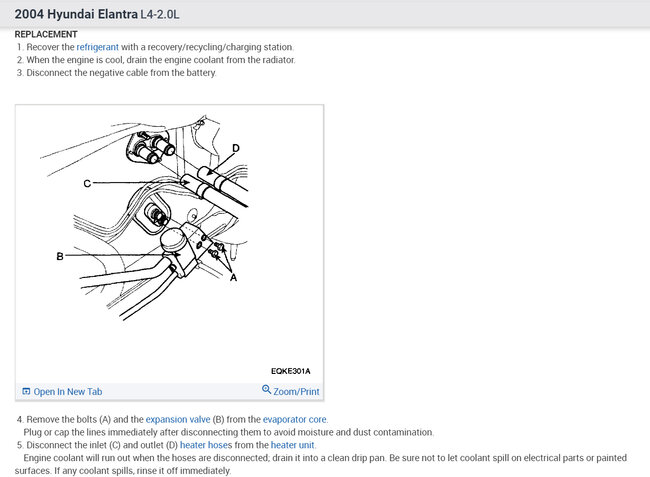650x477 pixels.
Task: Click the expansion valve link
Action: point(178,419)
